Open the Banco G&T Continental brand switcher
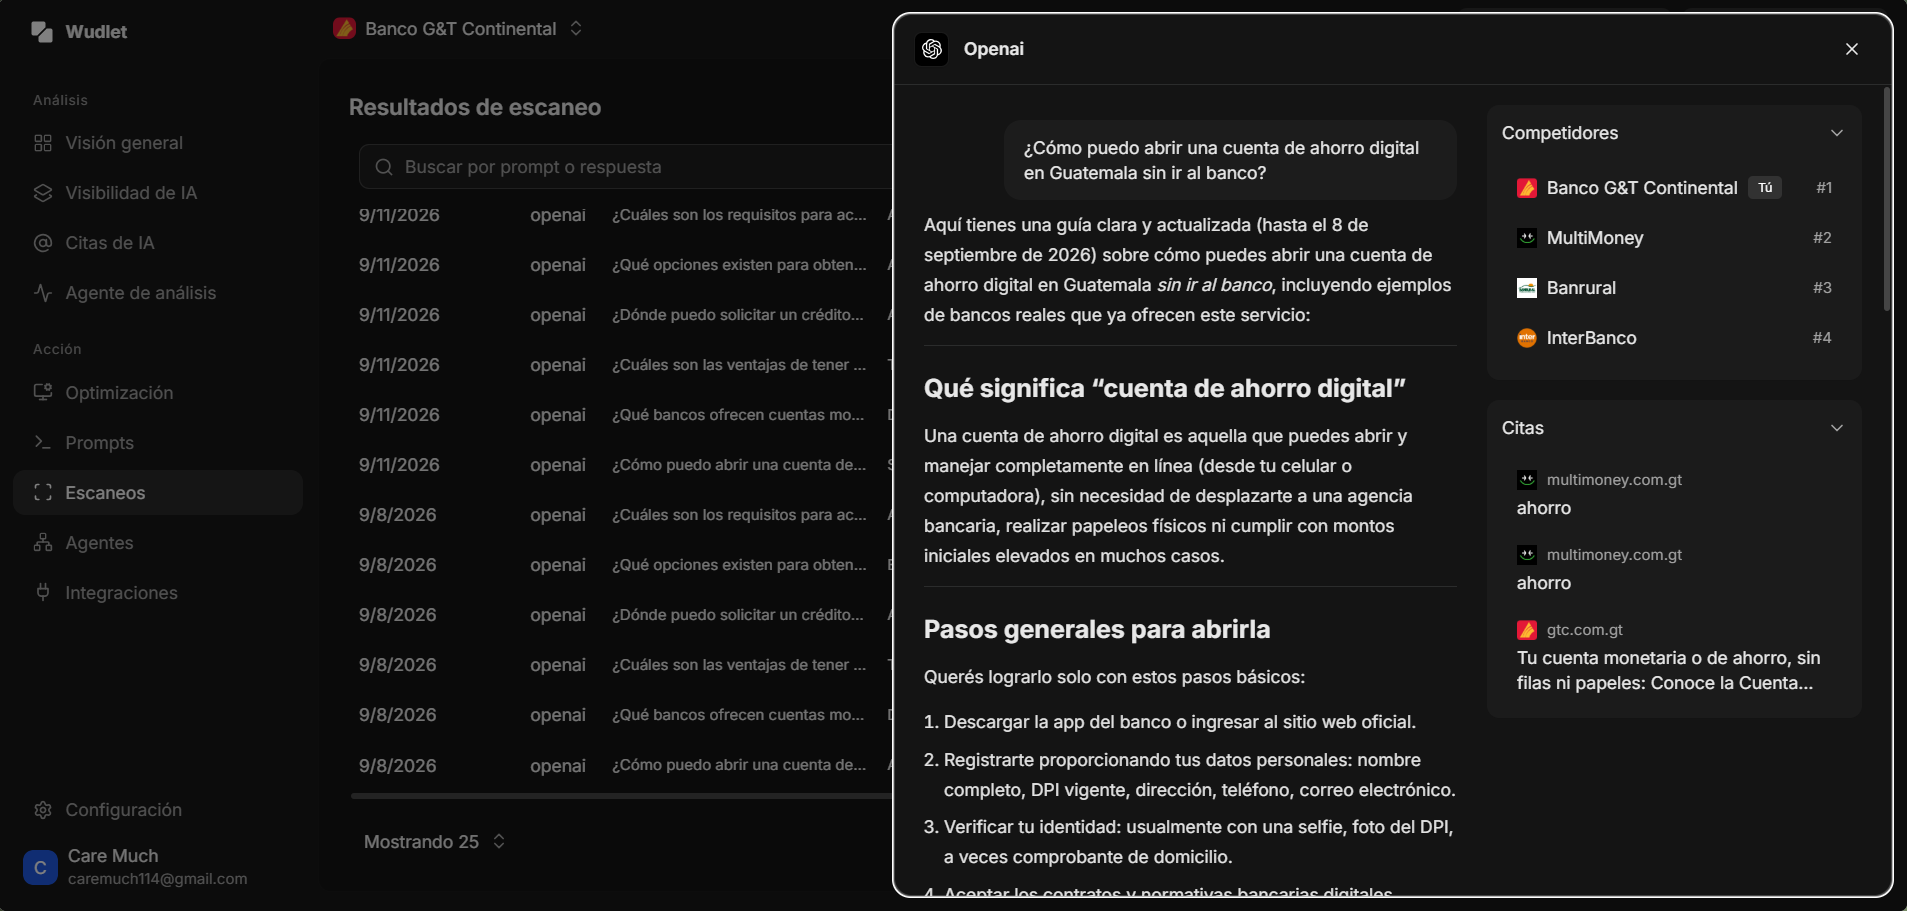Image resolution: width=1907 pixels, height=911 pixels. (x=459, y=29)
